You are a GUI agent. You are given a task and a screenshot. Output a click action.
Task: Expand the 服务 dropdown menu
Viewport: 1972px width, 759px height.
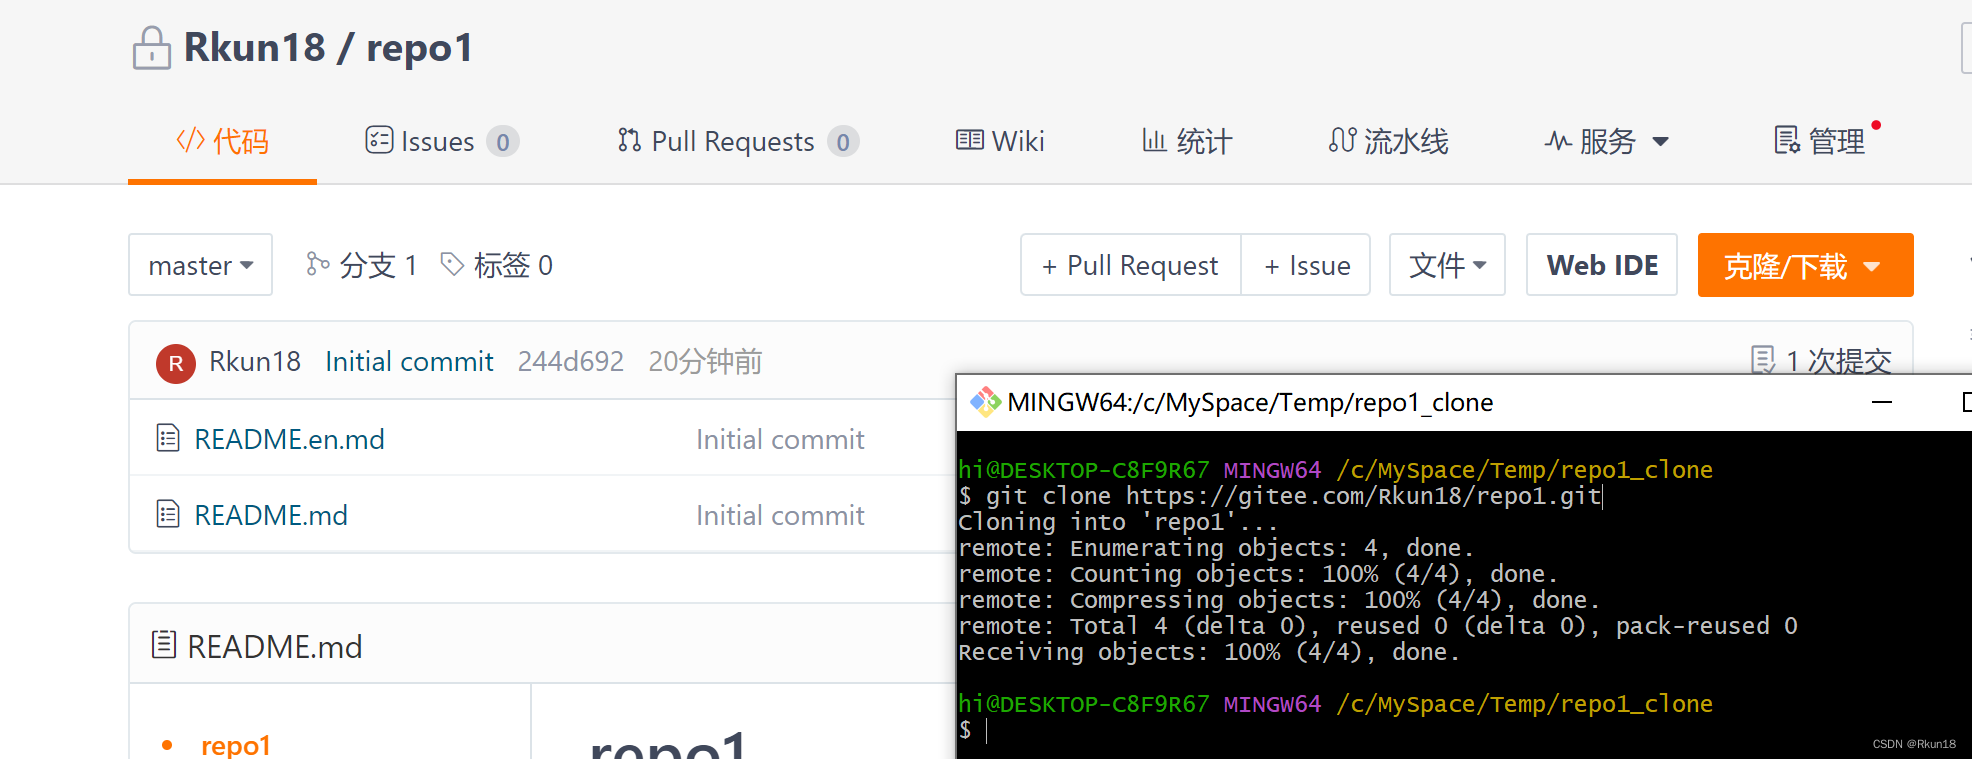[x=1607, y=141]
